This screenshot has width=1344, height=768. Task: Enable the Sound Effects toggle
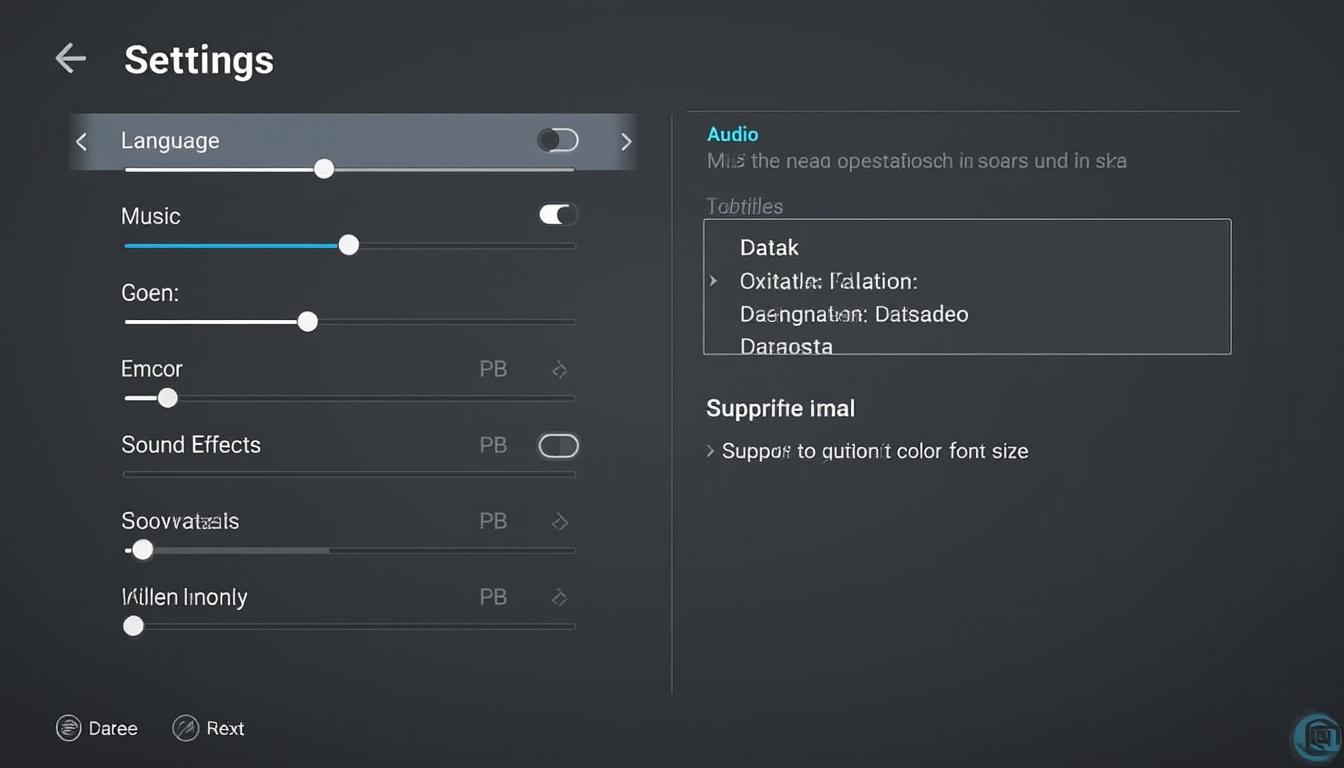click(x=558, y=446)
